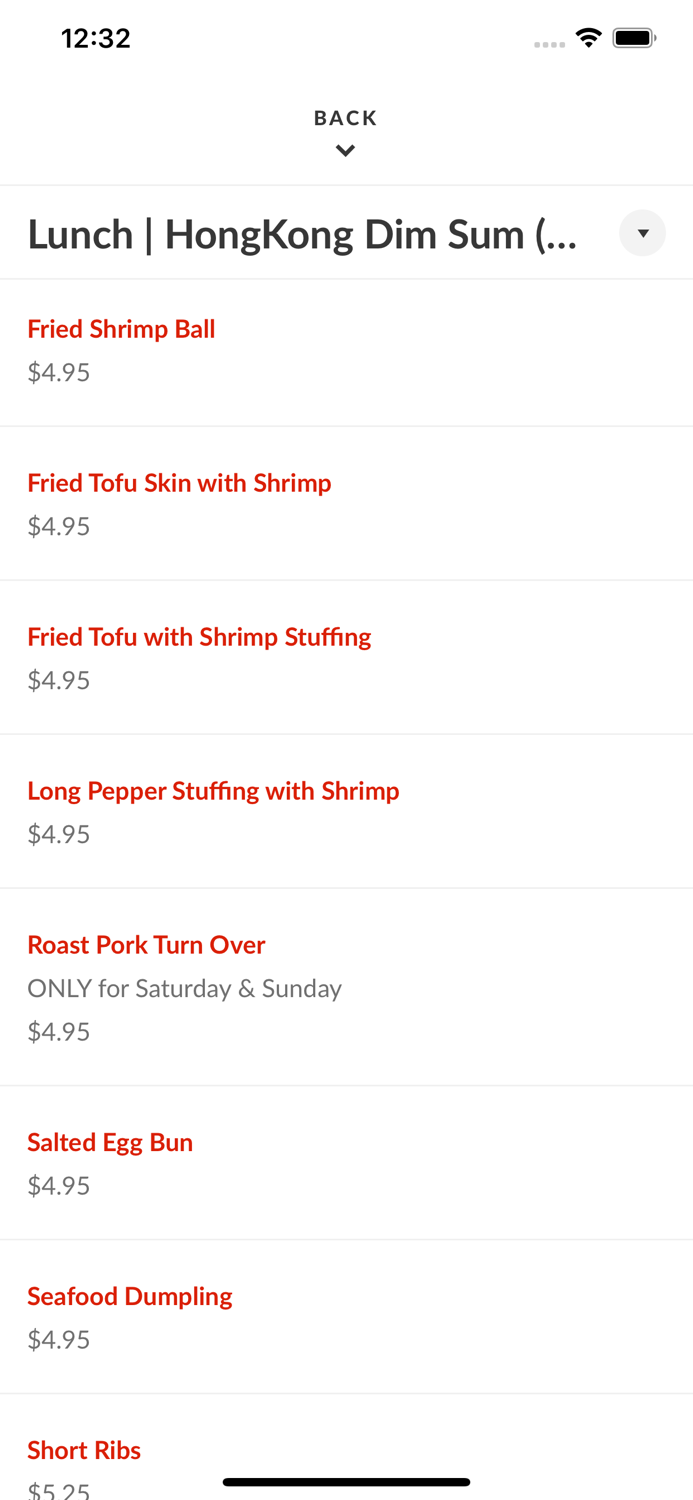This screenshot has width=693, height=1500.
Task: Select Seafood Dumpling item
Action: tap(130, 1296)
